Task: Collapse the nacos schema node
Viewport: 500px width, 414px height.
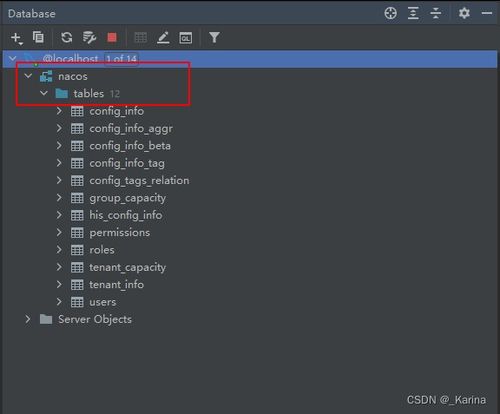Action: (x=28, y=76)
